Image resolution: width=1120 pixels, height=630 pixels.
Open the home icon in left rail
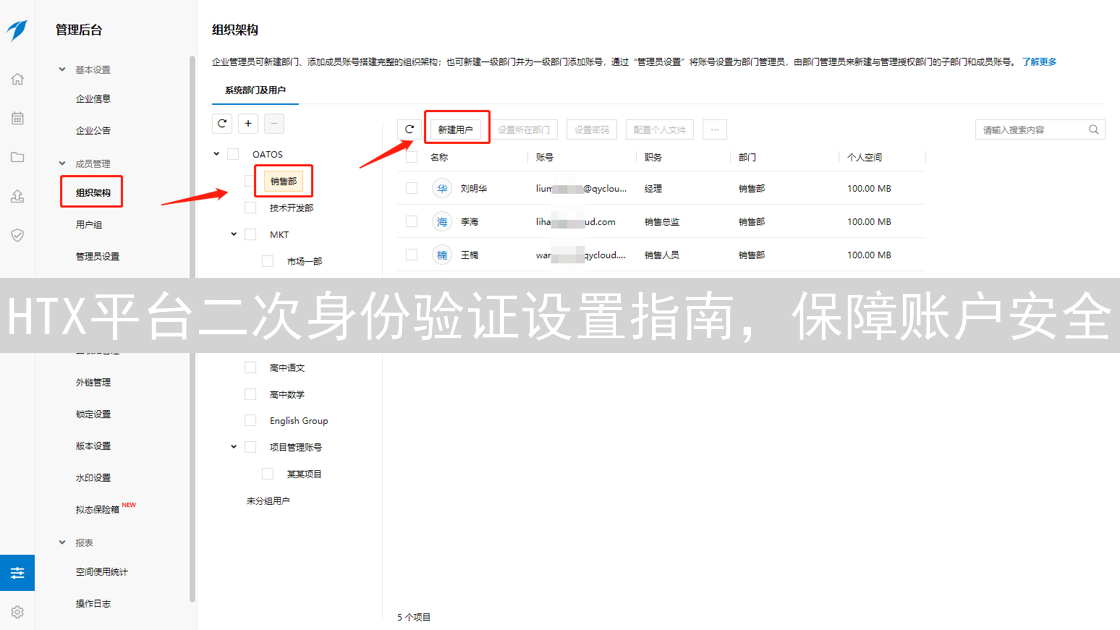(x=17, y=79)
